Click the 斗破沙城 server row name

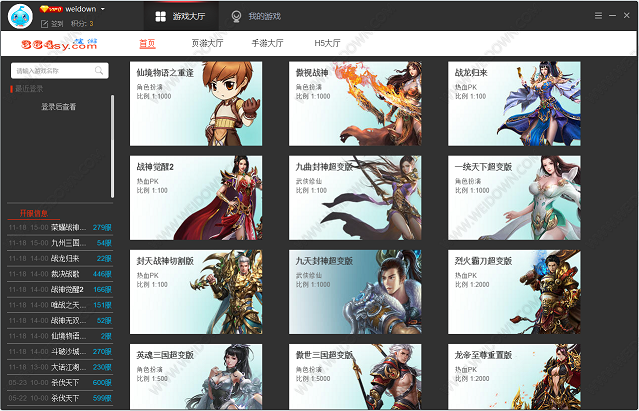pos(68,352)
